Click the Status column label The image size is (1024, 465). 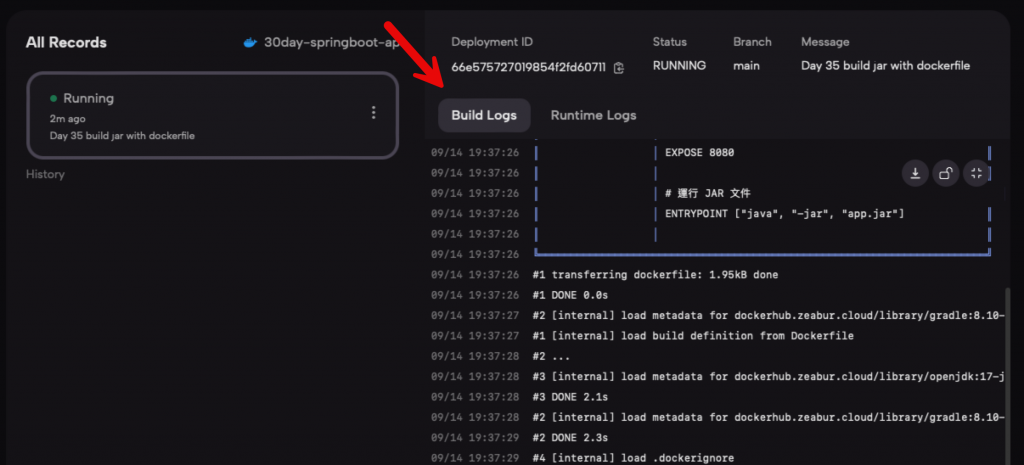(669, 42)
